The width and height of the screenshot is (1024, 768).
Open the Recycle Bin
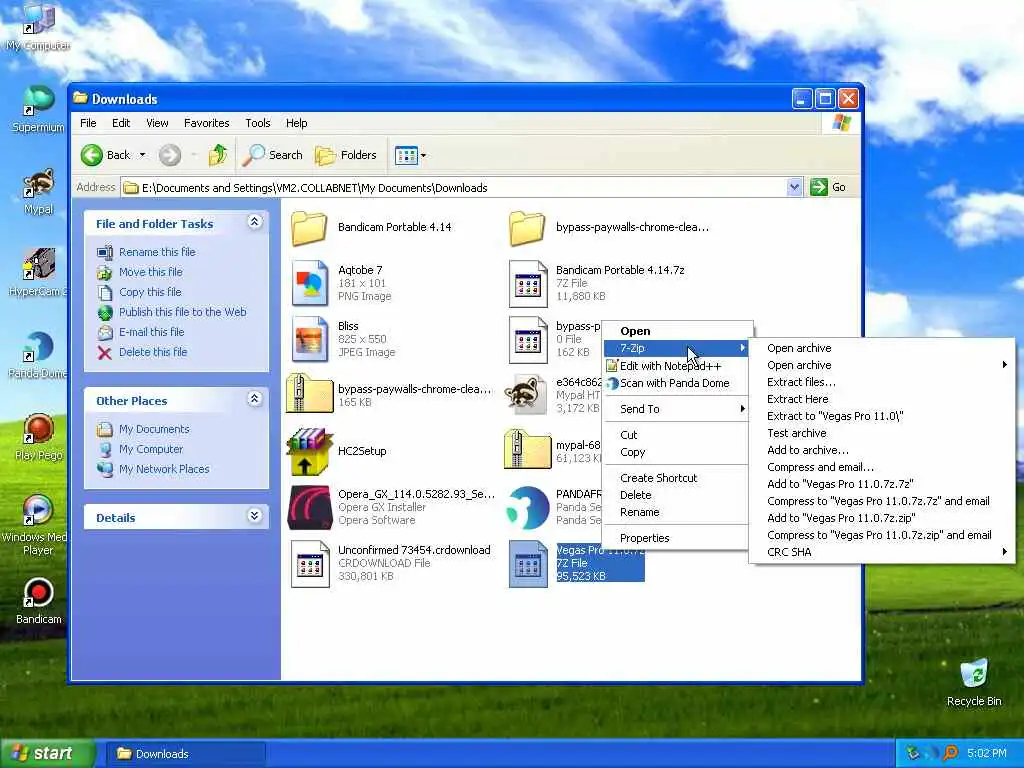pyautogui.click(x=974, y=682)
